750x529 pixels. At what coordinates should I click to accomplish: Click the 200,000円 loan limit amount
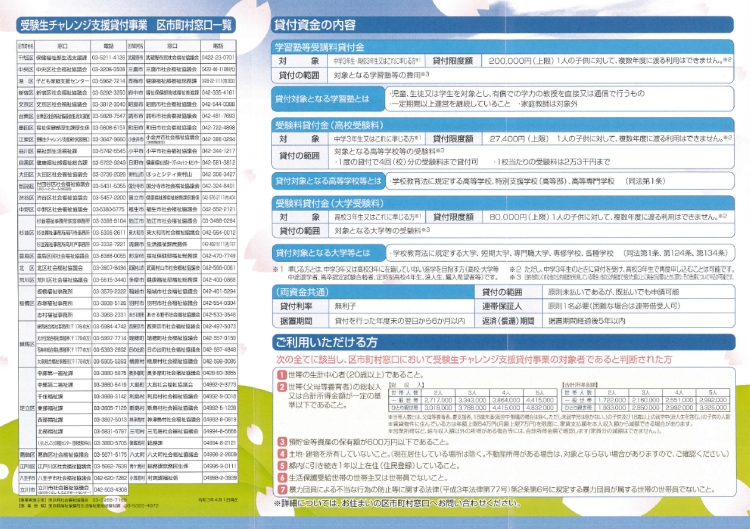tap(515, 61)
